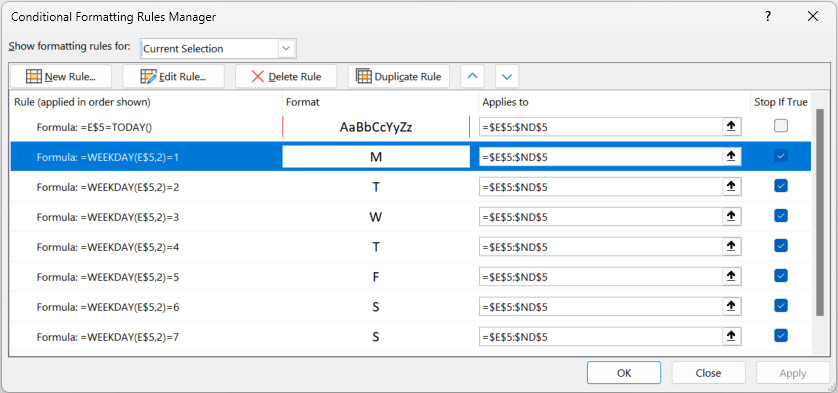Click AaBbCcYyZz format preview
The width and height of the screenshot is (838, 393).
[x=376, y=127]
